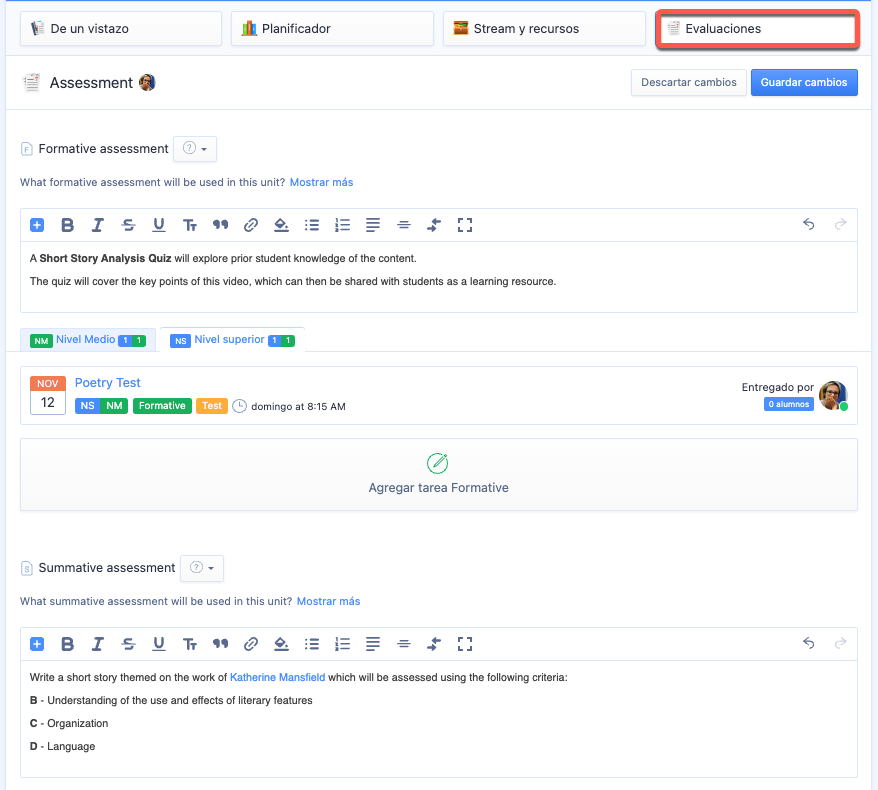The width and height of the screenshot is (878, 790).
Task: Open highlight color picker in formative editor
Action: click(x=281, y=225)
